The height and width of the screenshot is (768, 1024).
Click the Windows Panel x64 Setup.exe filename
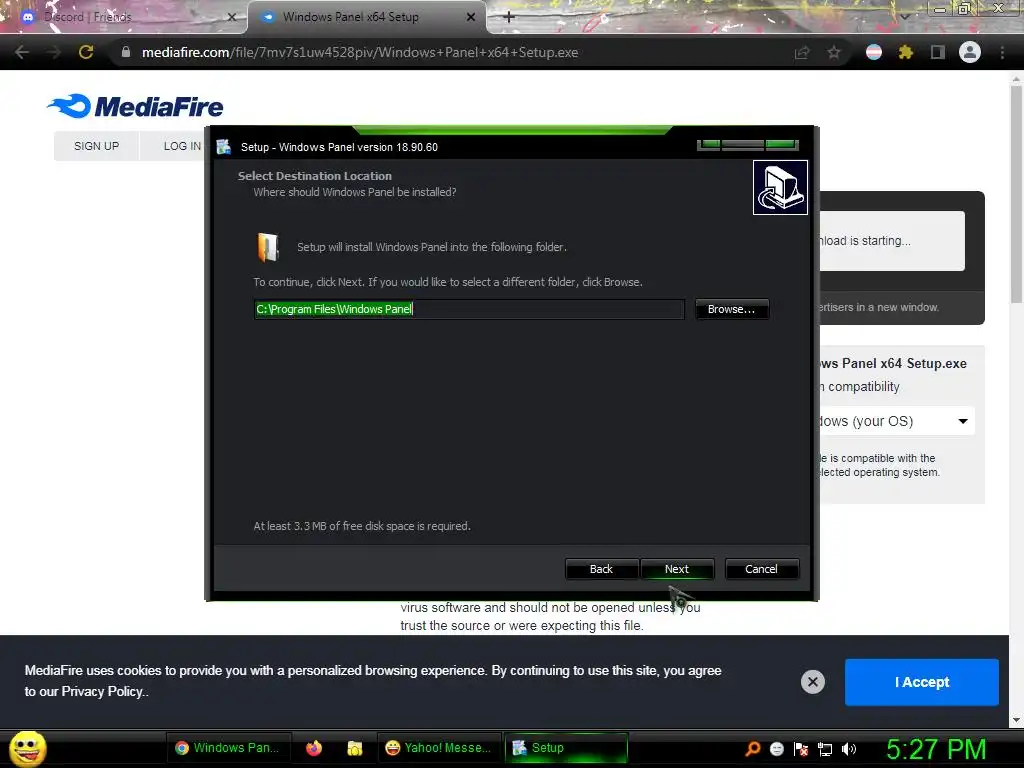coord(893,363)
